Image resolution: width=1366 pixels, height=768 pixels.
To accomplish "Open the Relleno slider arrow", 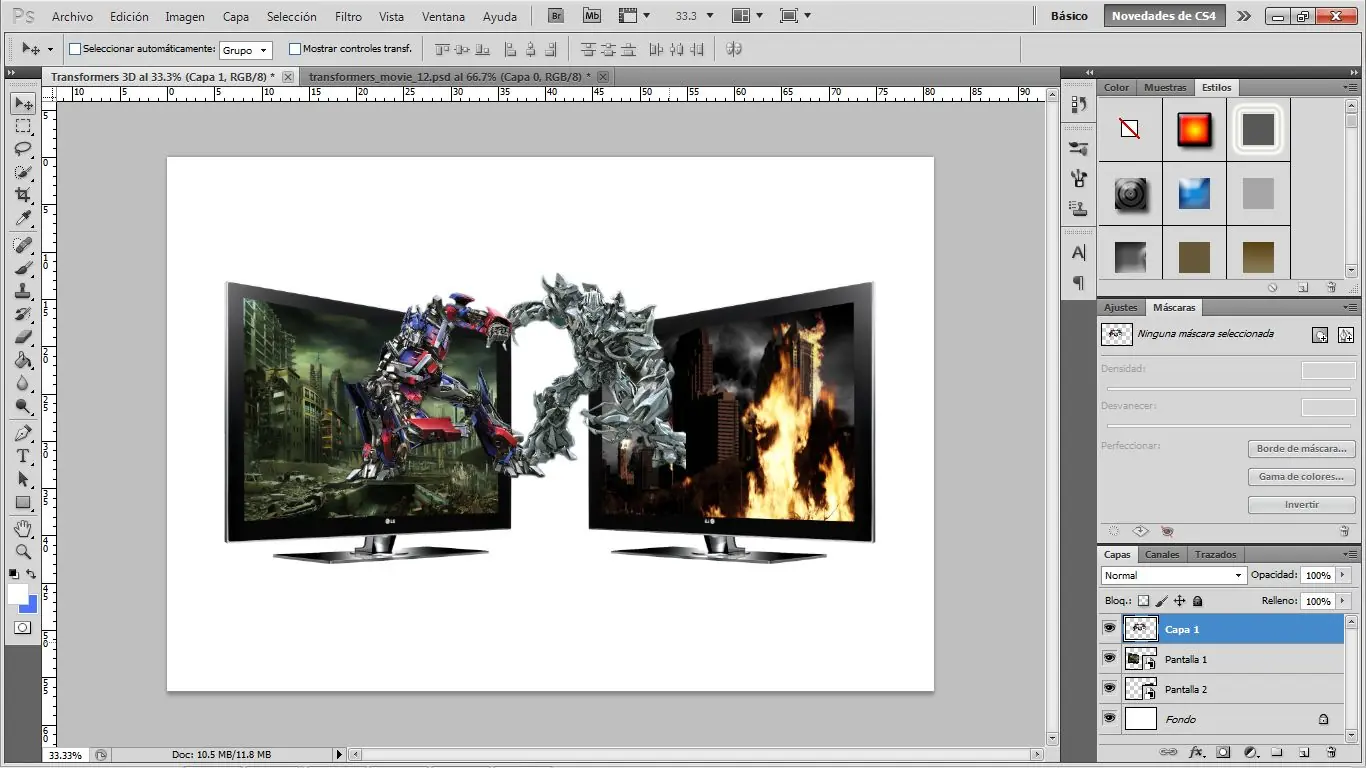I will 1341,602.
